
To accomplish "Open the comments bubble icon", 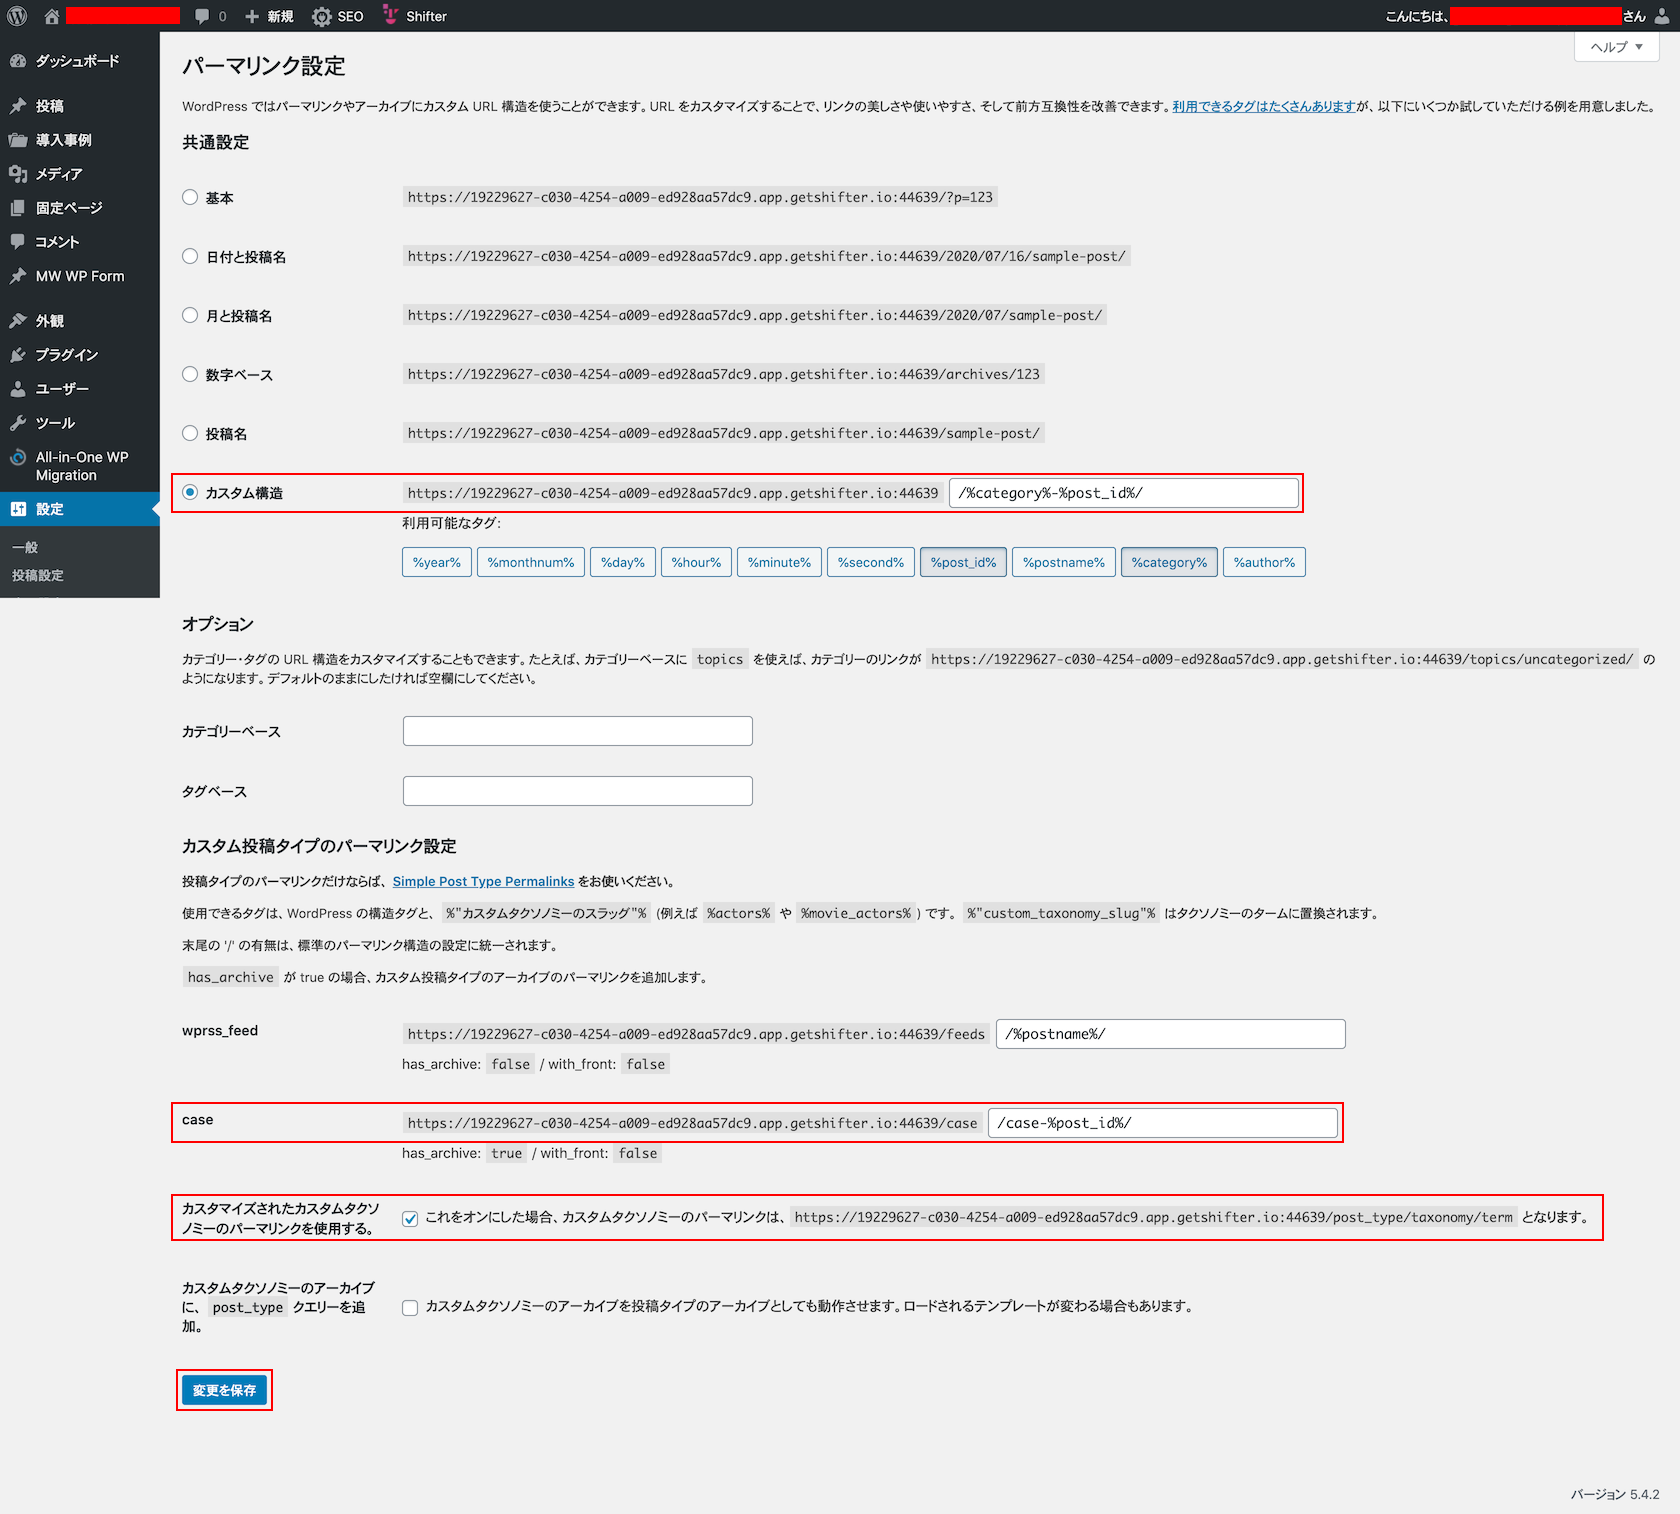I will tap(202, 16).
